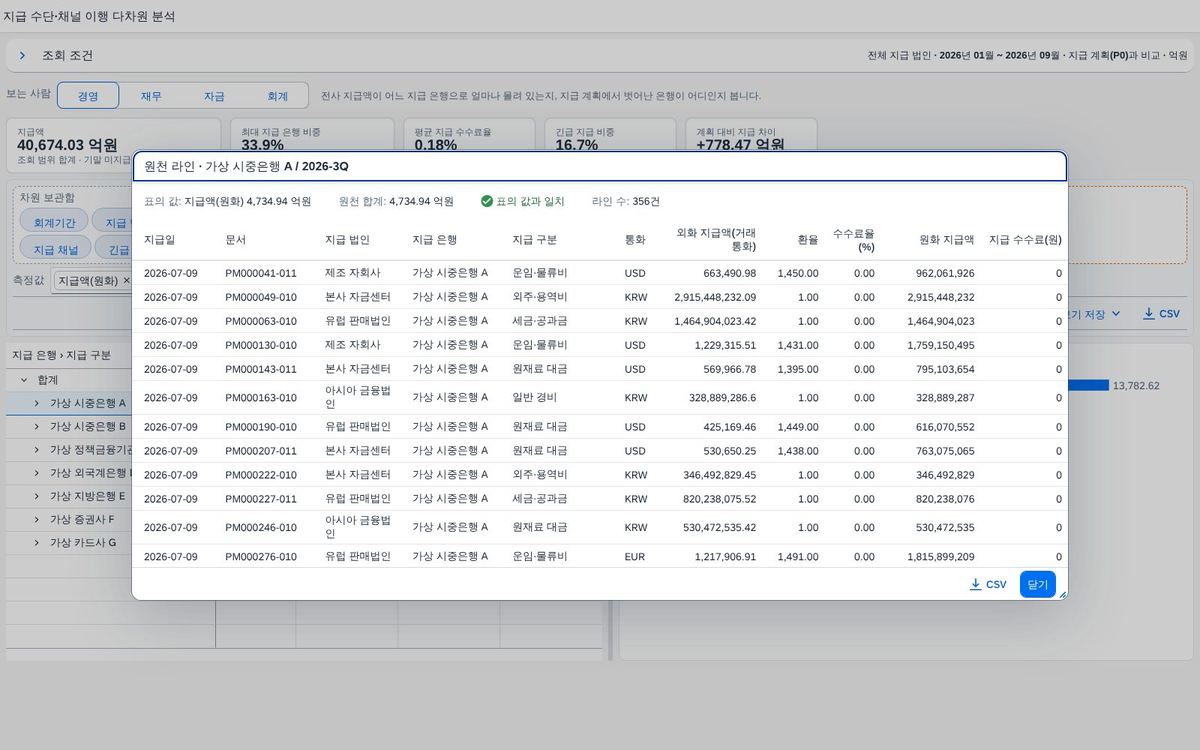This screenshot has width=1200, height=750.
Task: Collapse the 합계 tree node
Action: (24, 380)
